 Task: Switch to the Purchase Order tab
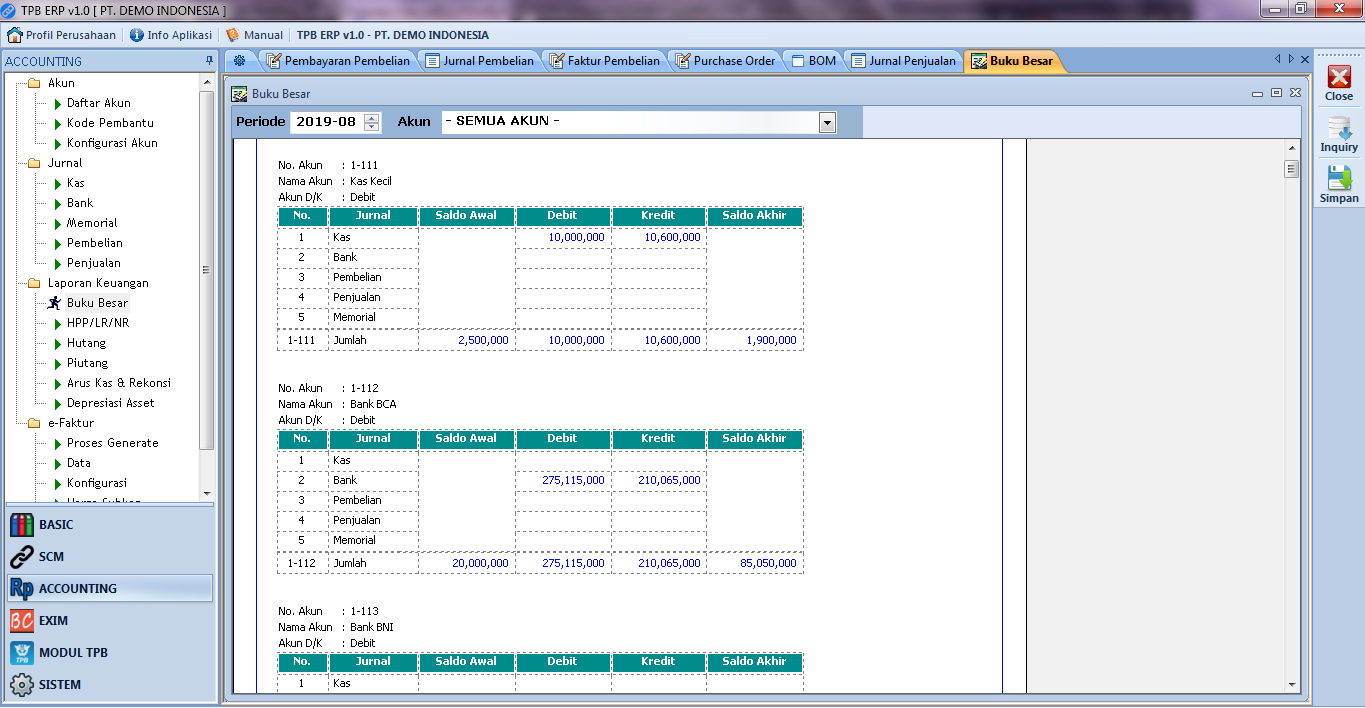click(725, 61)
